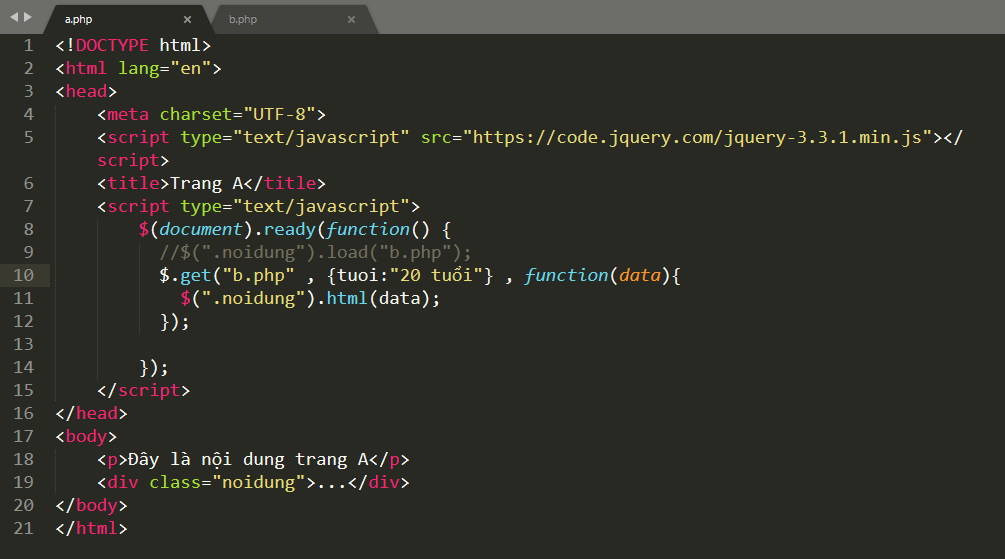1005x559 pixels.
Task: Click the word "document" on line 8
Action: pos(201,229)
